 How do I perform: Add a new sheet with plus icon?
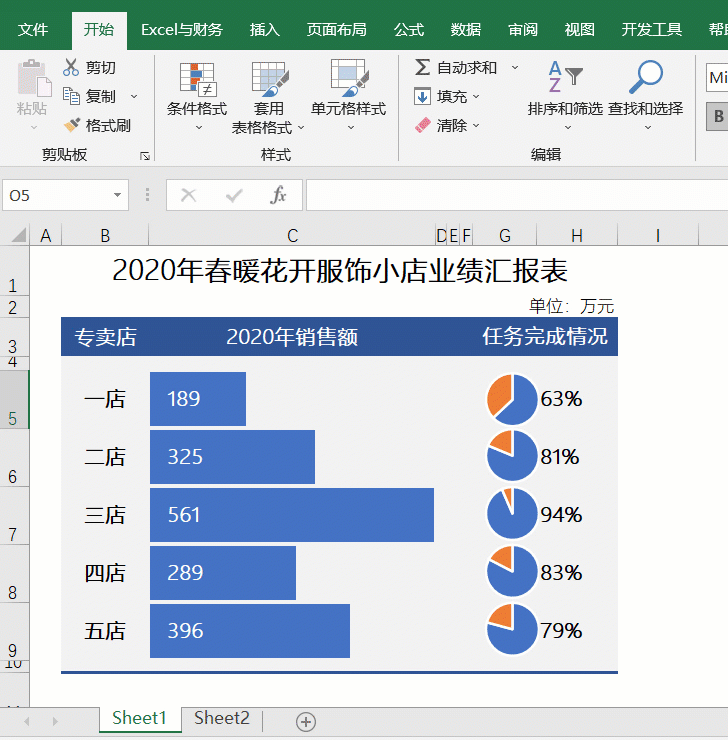click(306, 722)
